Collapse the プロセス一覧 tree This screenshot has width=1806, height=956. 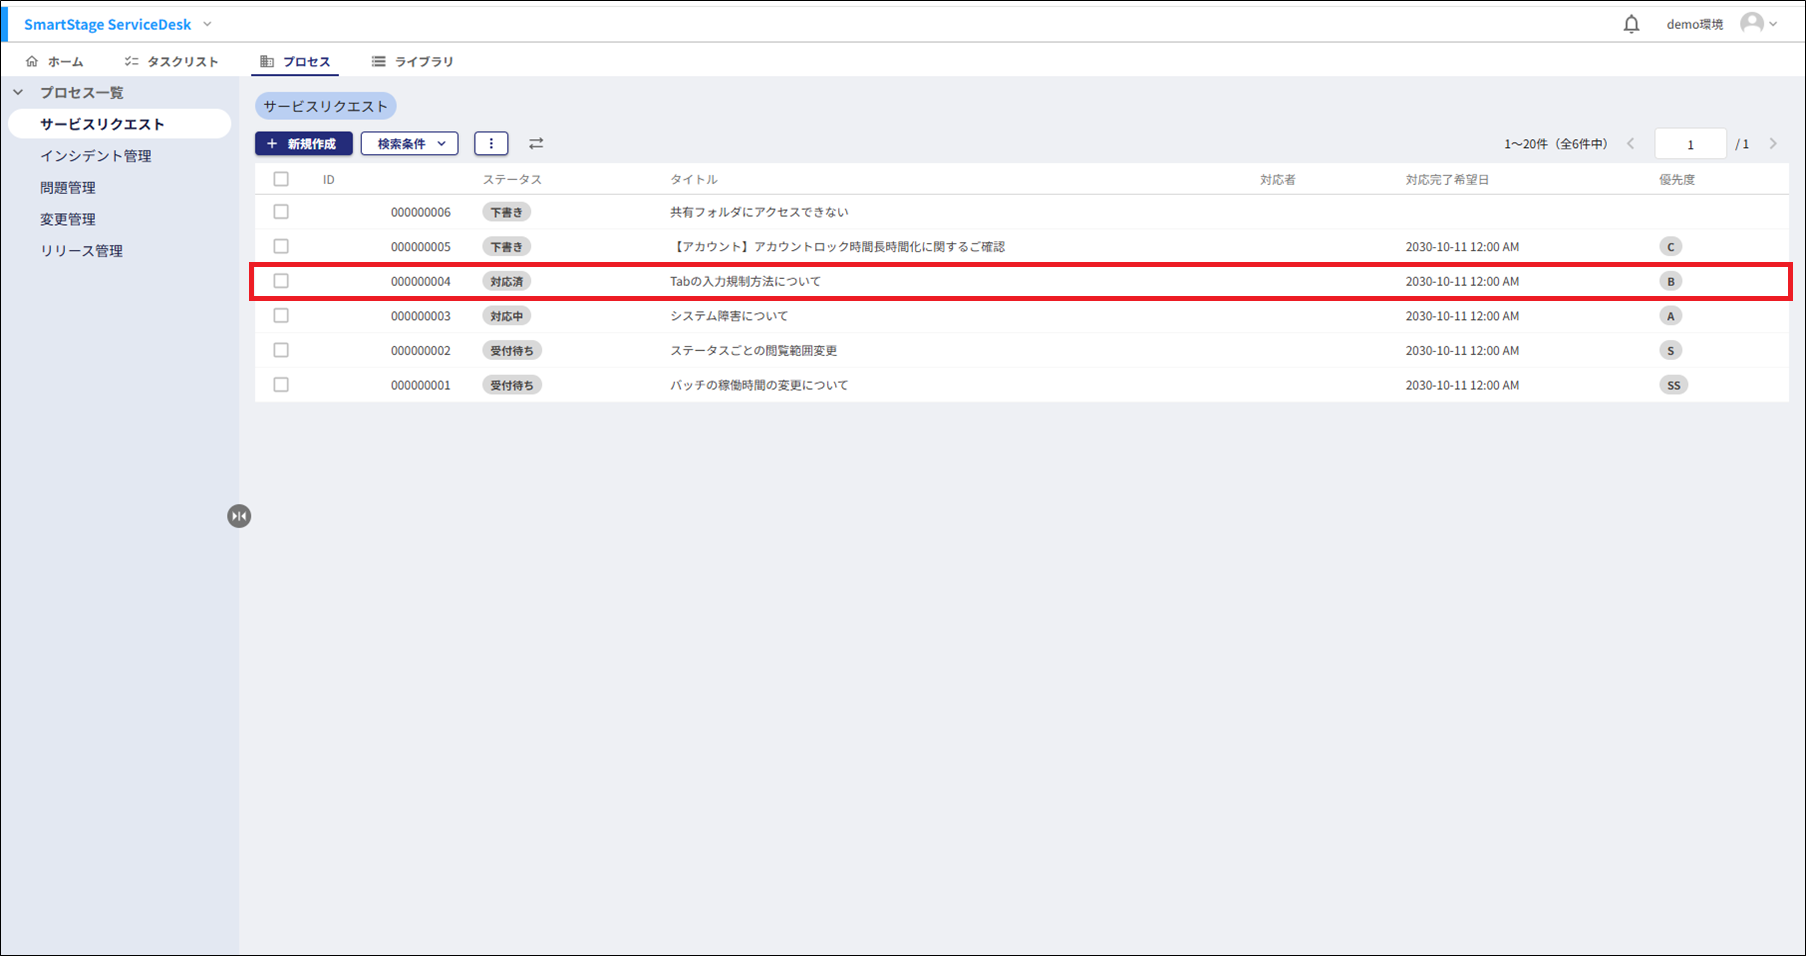(x=18, y=92)
